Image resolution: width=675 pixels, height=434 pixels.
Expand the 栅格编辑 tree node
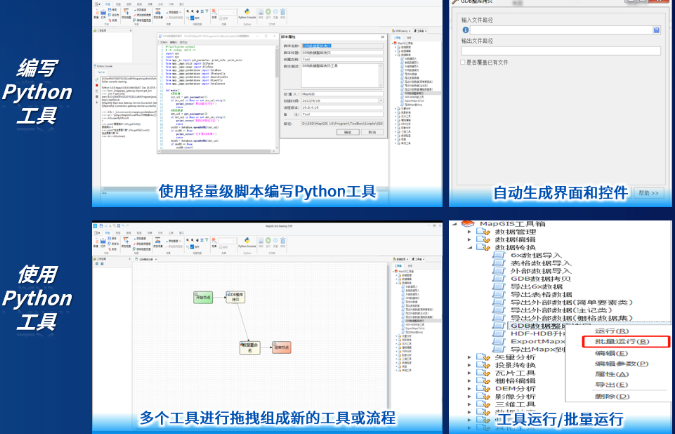click(471, 381)
